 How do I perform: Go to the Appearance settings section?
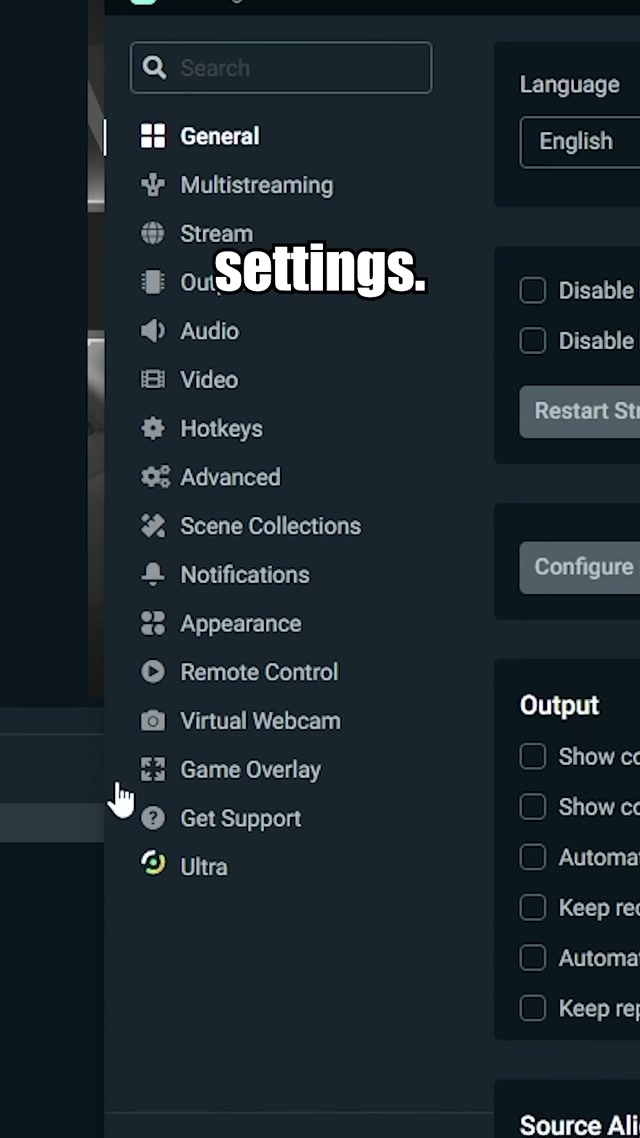tap(240, 624)
